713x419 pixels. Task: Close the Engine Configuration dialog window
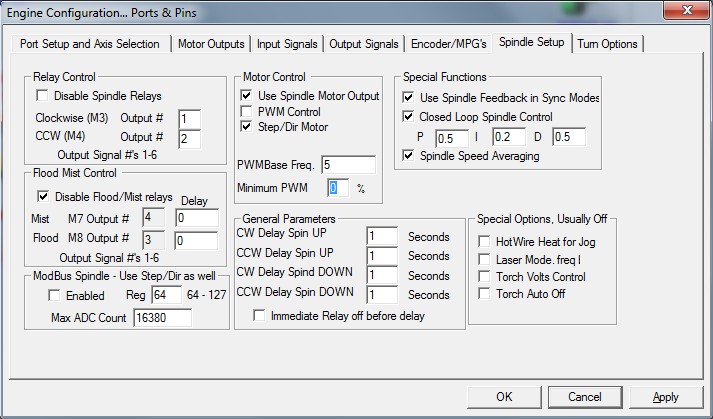coord(686,12)
